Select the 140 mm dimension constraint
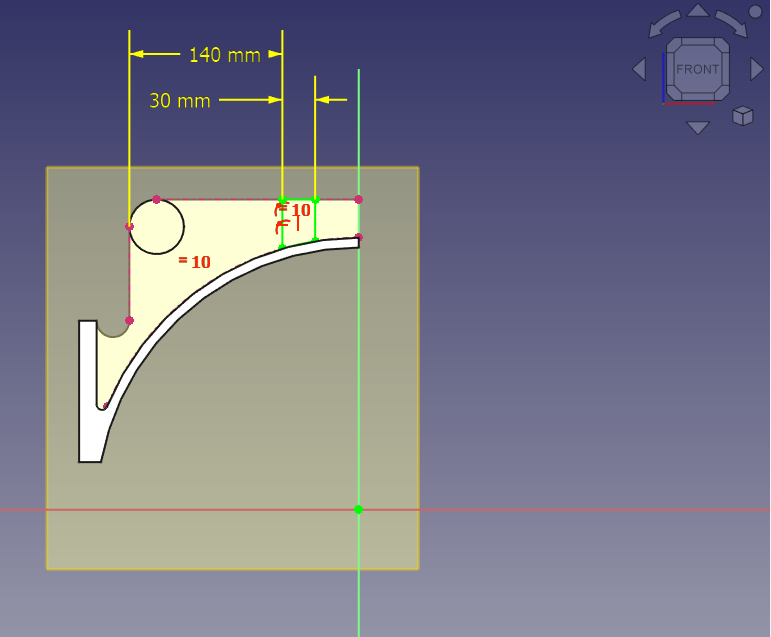Screen dimensions: 771x637 pos(225,55)
